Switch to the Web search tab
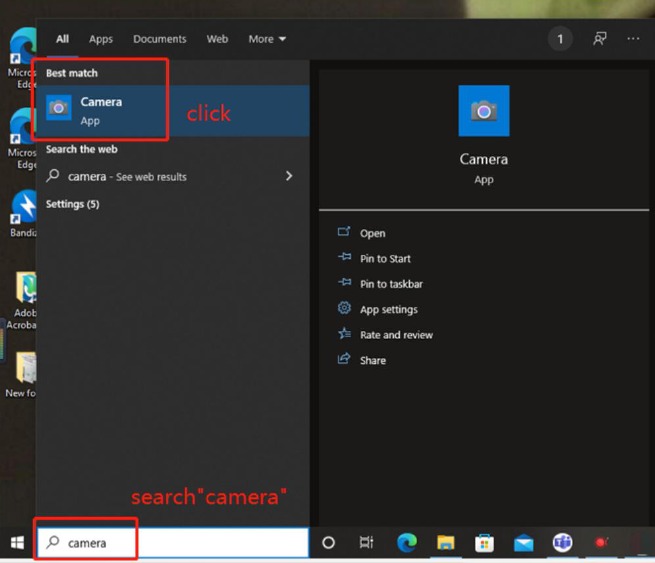 click(217, 39)
